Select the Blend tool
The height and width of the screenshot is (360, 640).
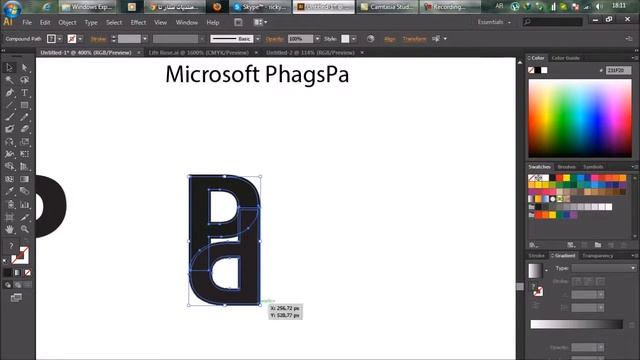tap(24, 191)
